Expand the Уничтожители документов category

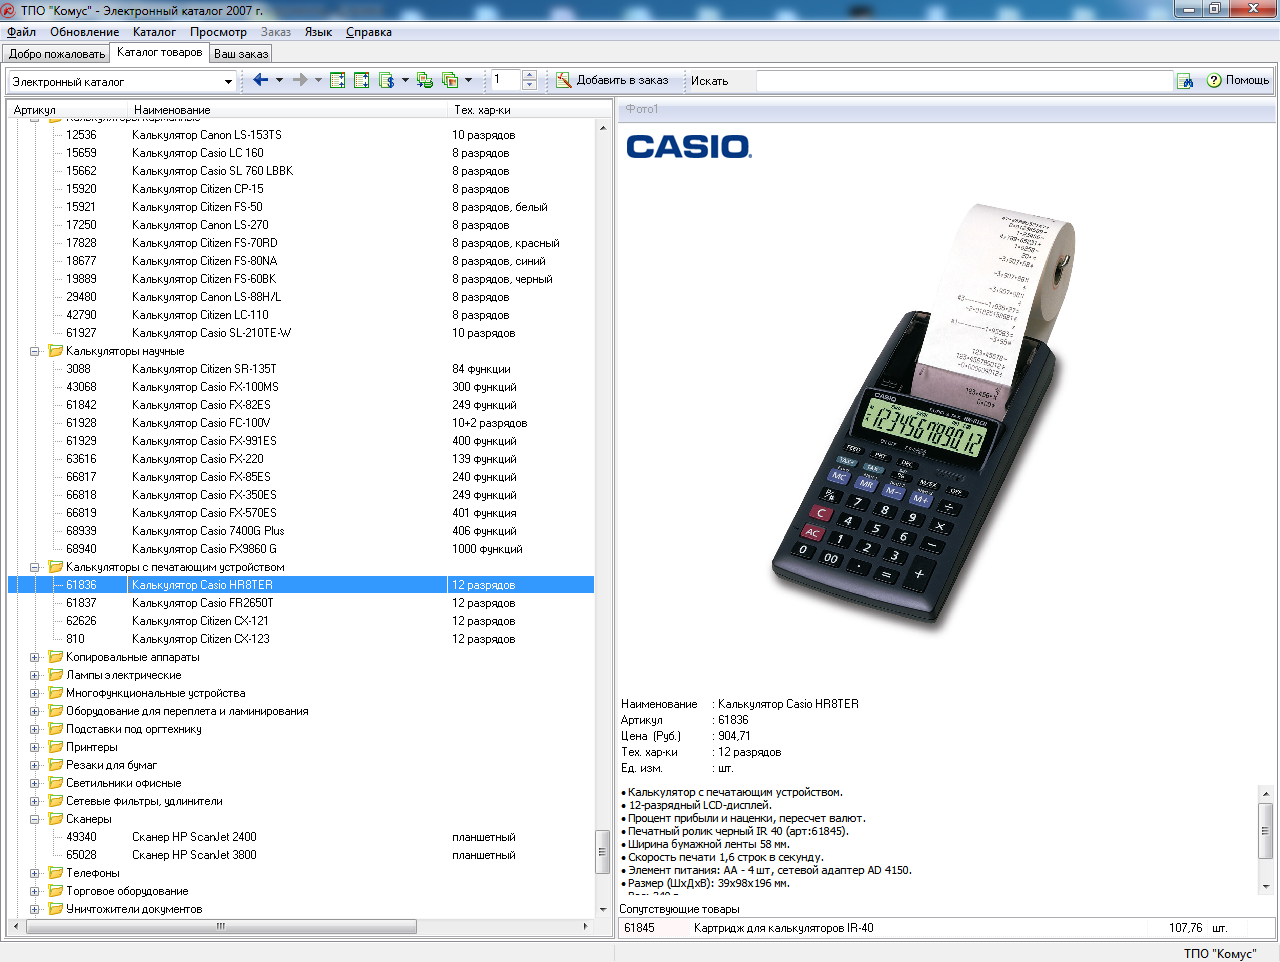click(x=34, y=909)
